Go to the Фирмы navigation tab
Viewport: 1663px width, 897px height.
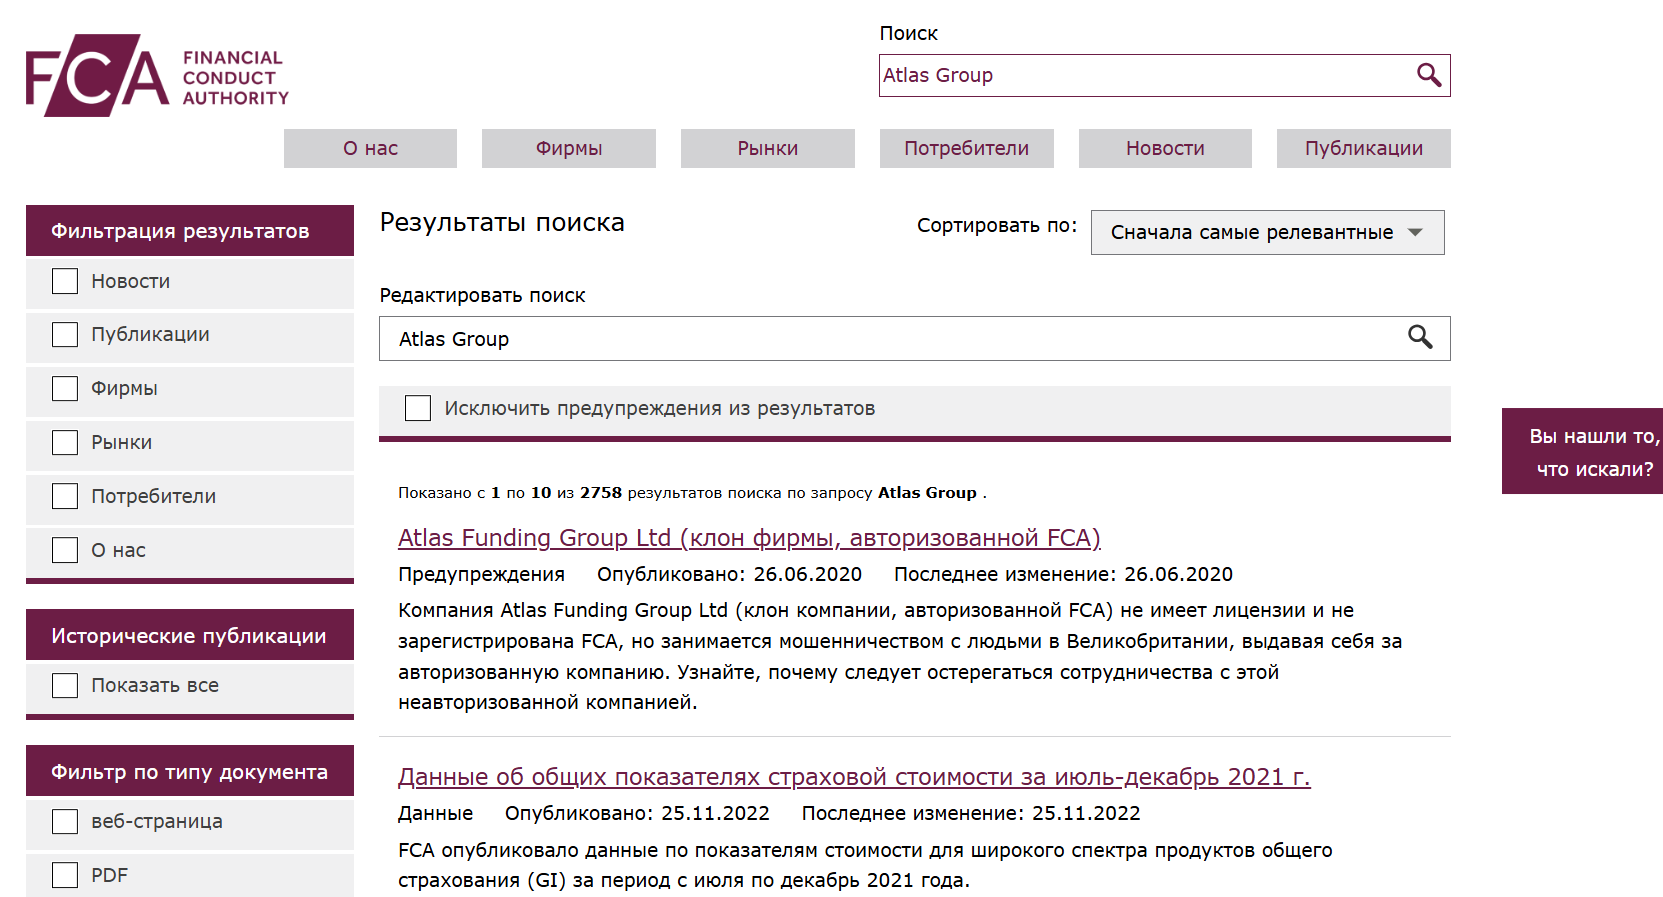tap(568, 148)
